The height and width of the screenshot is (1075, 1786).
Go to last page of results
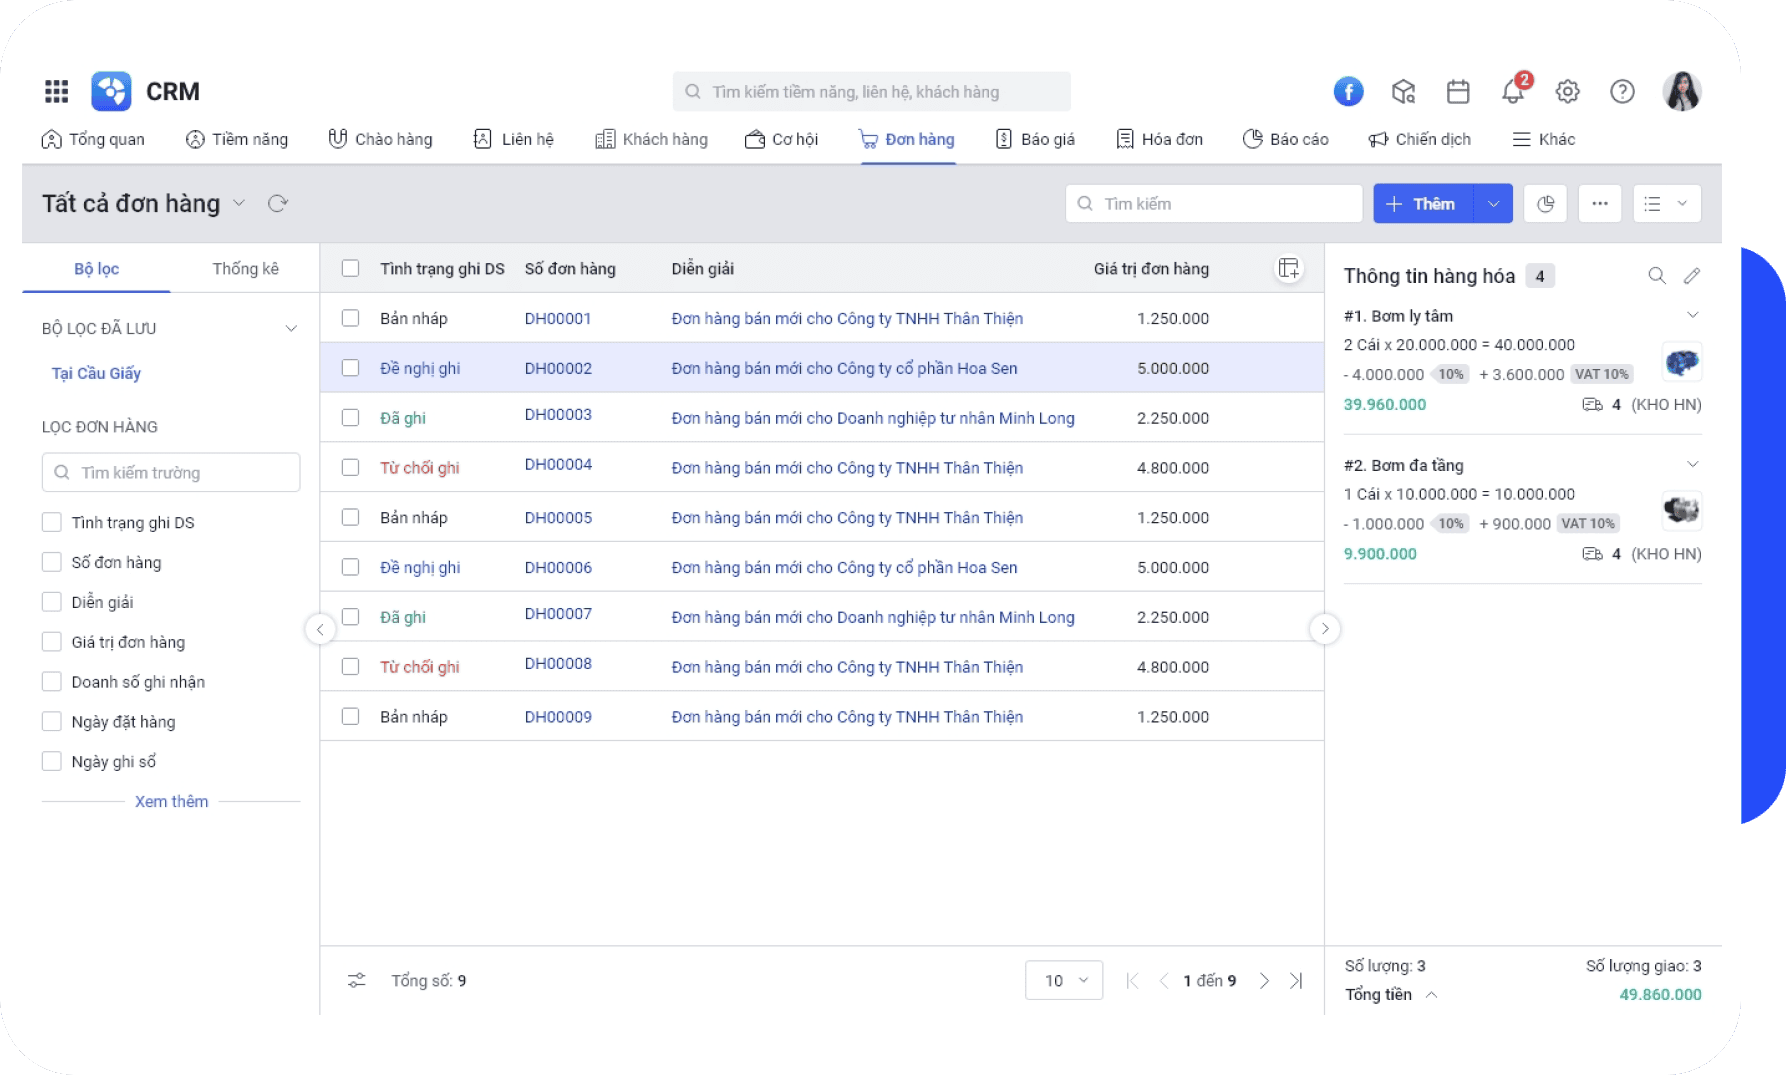tap(1296, 981)
